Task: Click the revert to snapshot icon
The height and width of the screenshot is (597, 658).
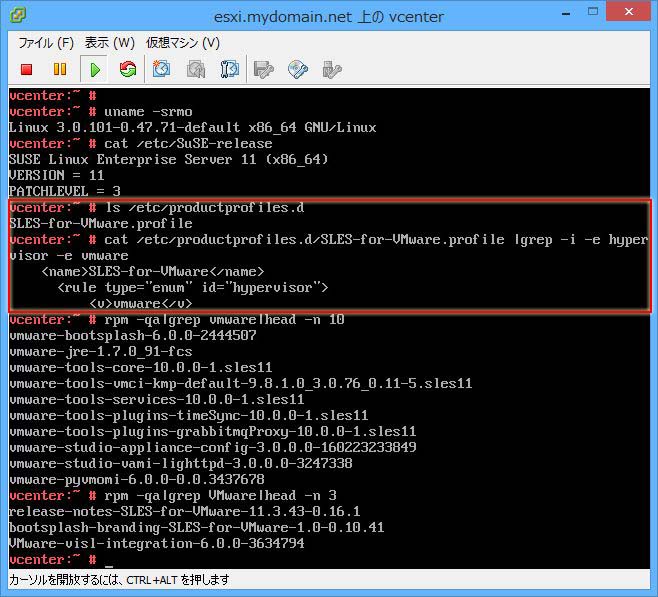Action: 196,69
